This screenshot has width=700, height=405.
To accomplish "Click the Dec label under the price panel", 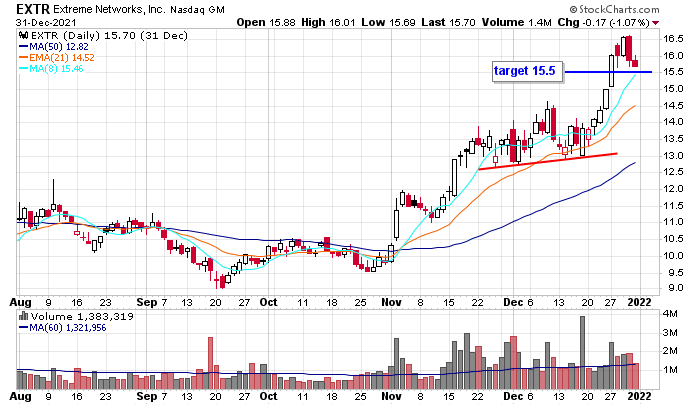I will (513, 302).
